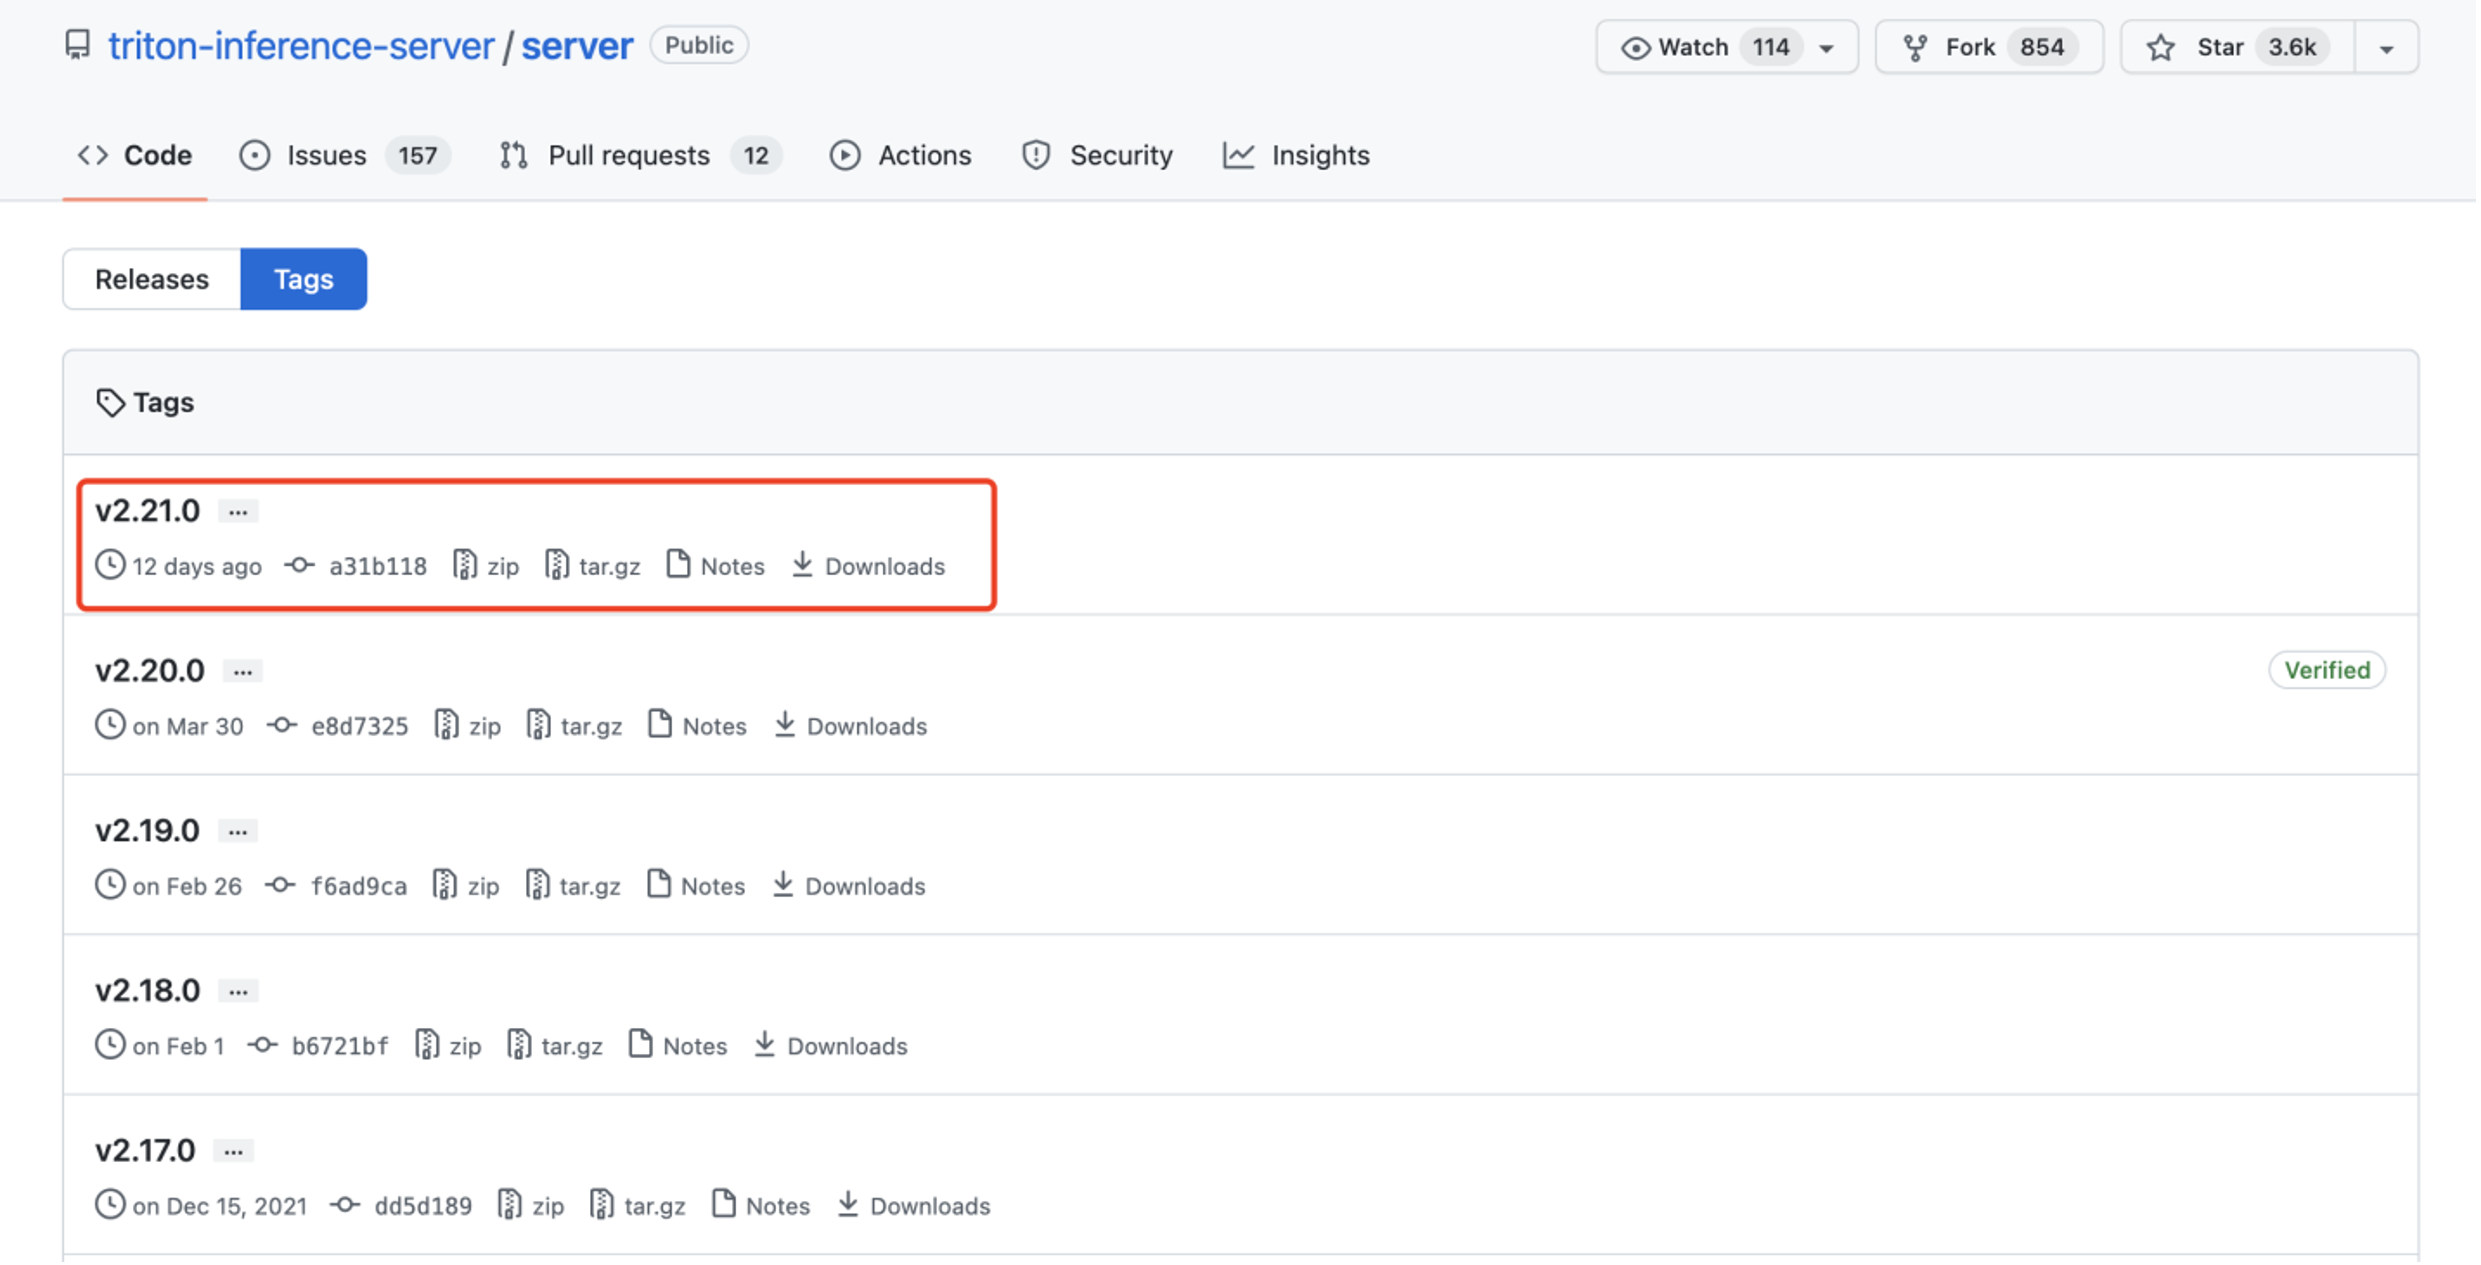The height and width of the screenshot is (1265, 2481).
Task: Open the triton-inference-server organization link
Action: pyautogui.click(x=301, y=46)
